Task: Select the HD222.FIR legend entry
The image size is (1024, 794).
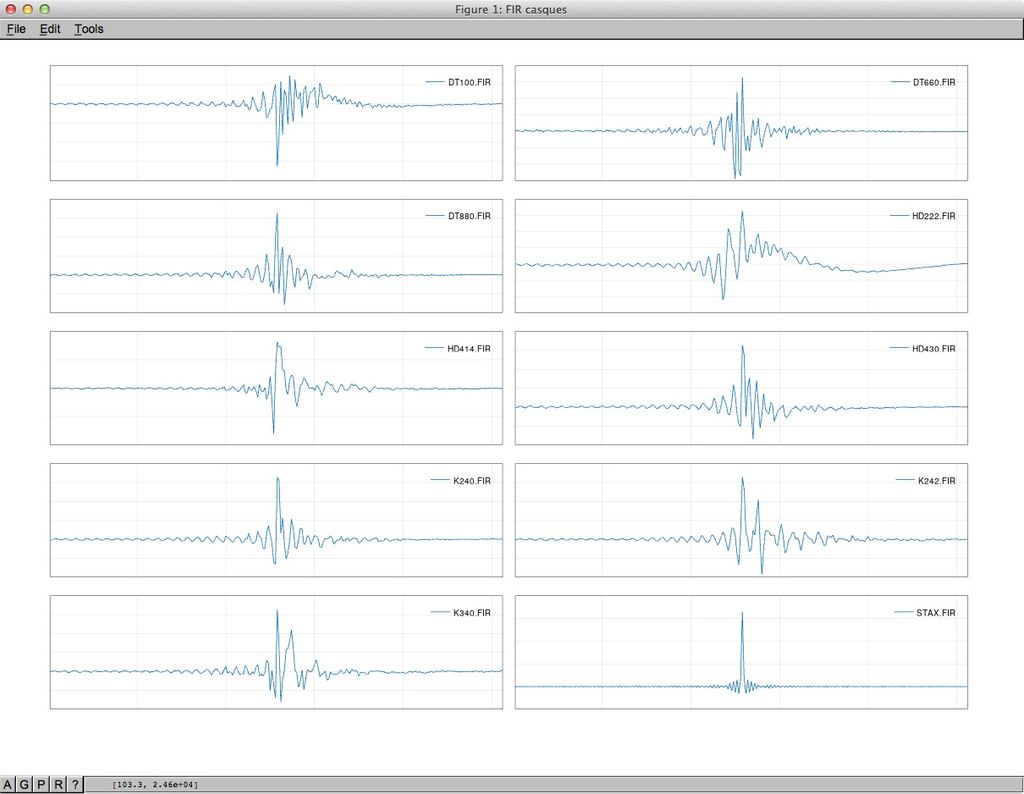Action: (933, 216)
